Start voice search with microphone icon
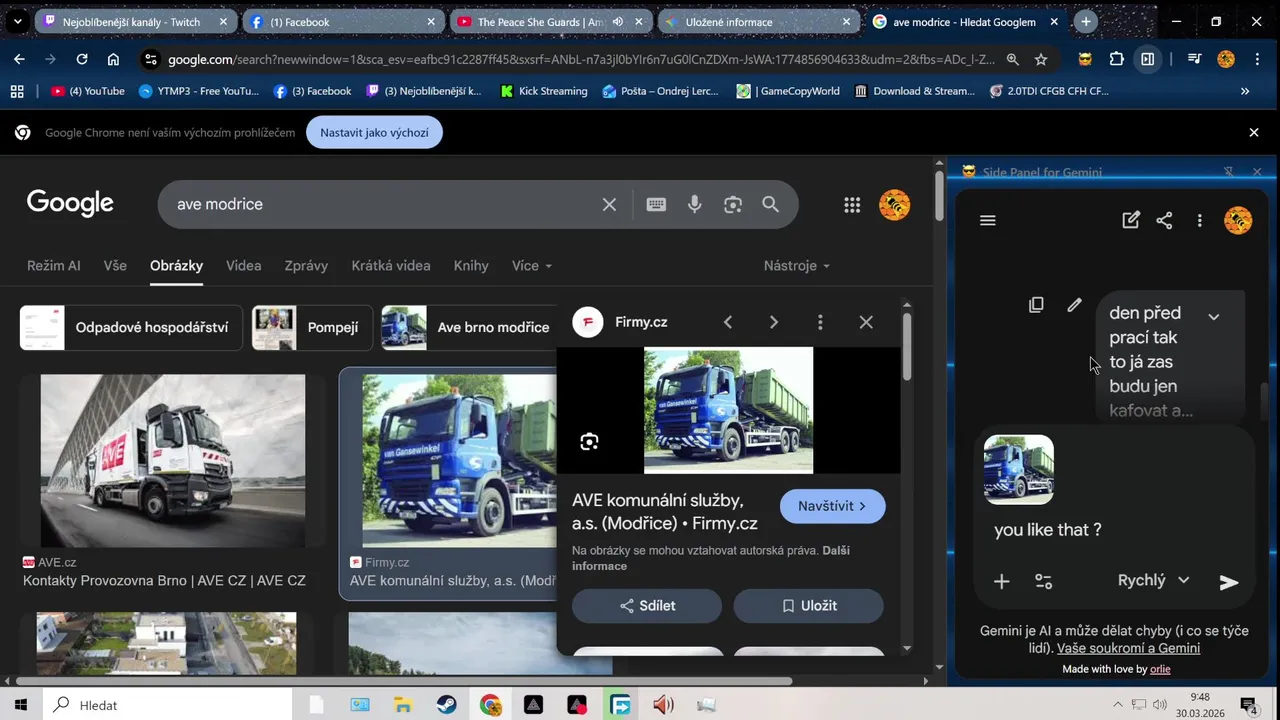Image resolution: width=1280 pixels, height=720 pixels. point(695,204)
